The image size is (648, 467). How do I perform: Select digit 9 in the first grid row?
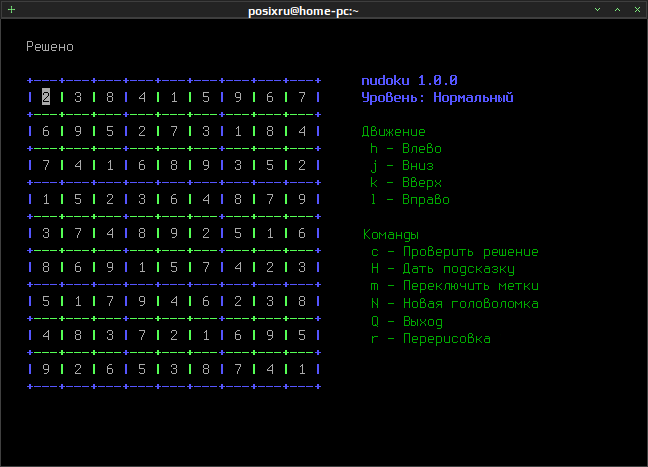238,97
